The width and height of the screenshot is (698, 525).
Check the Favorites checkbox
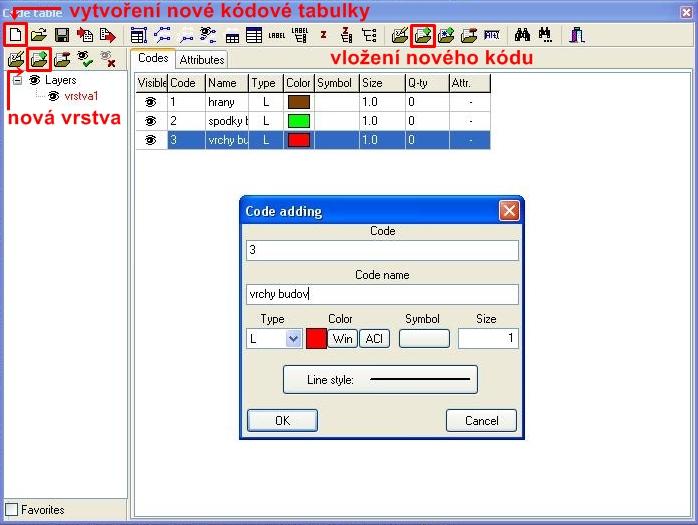11,509
